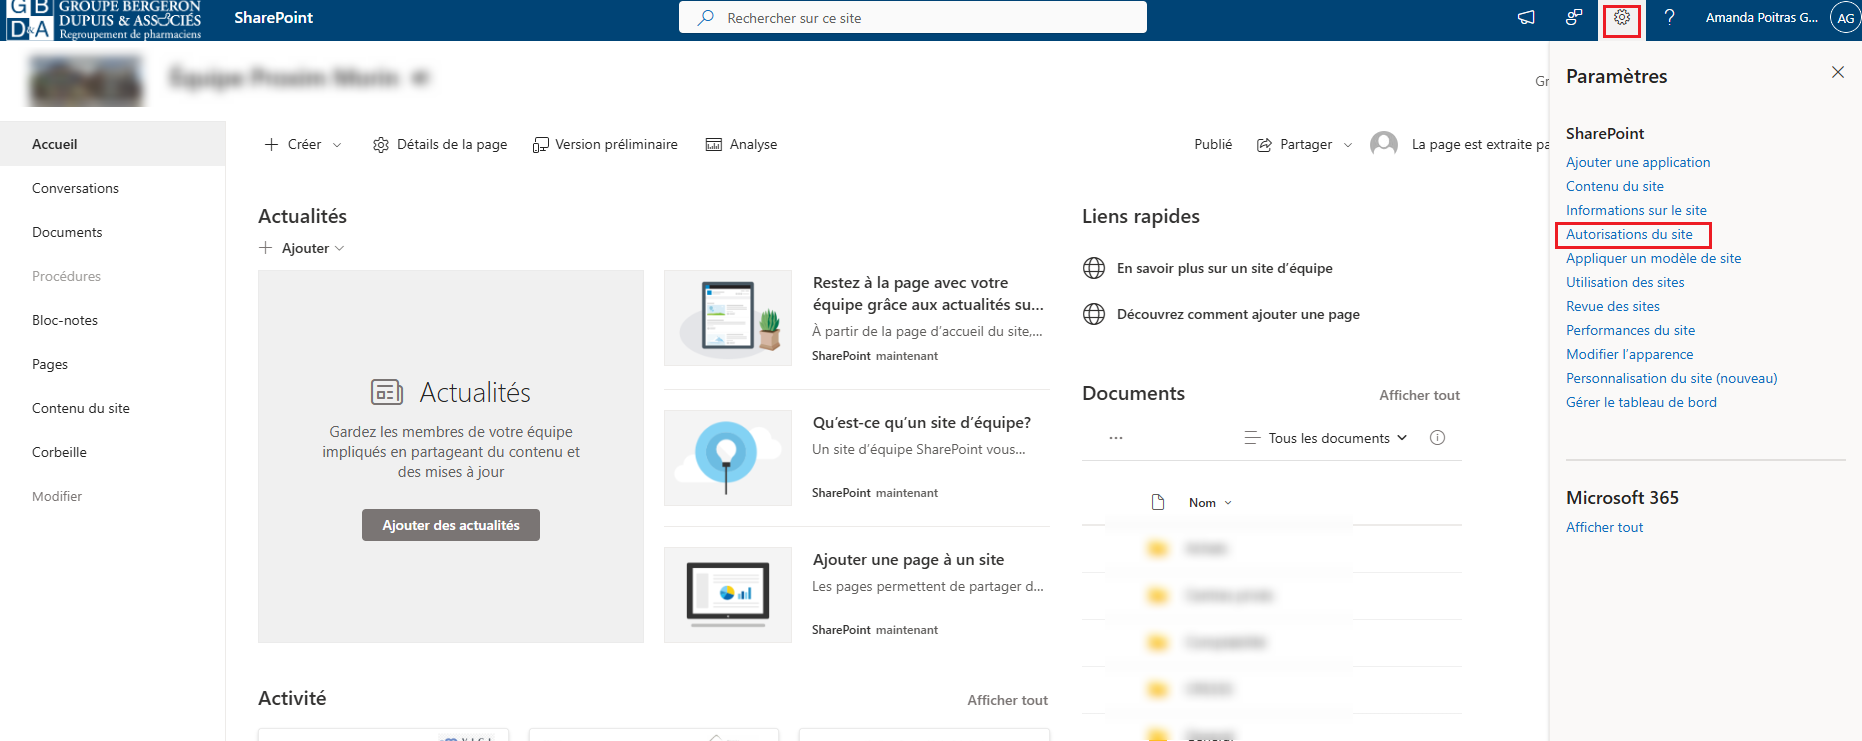1862x741 pixels.
Task: Open Ajouter une page à un site headline
Action: [x=908, y=559]
